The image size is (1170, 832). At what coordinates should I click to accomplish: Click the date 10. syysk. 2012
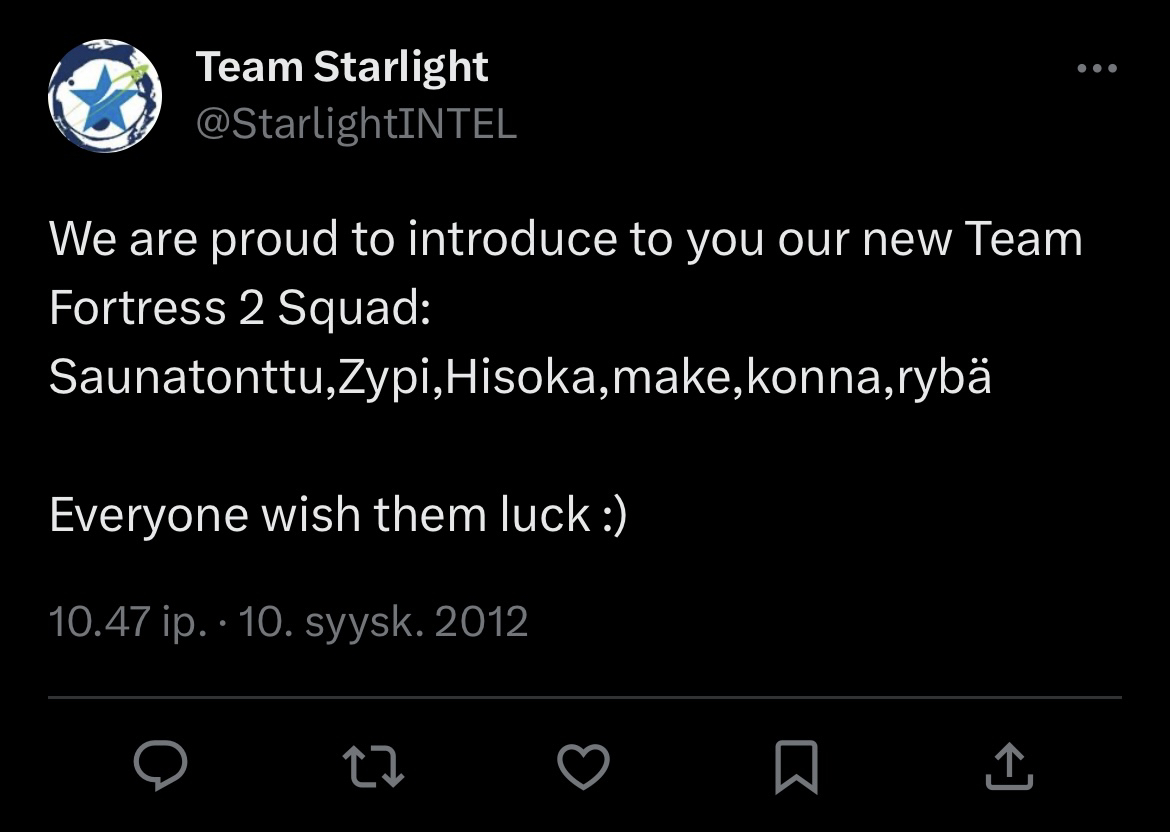pyautogui.click(x=384, y=622)
